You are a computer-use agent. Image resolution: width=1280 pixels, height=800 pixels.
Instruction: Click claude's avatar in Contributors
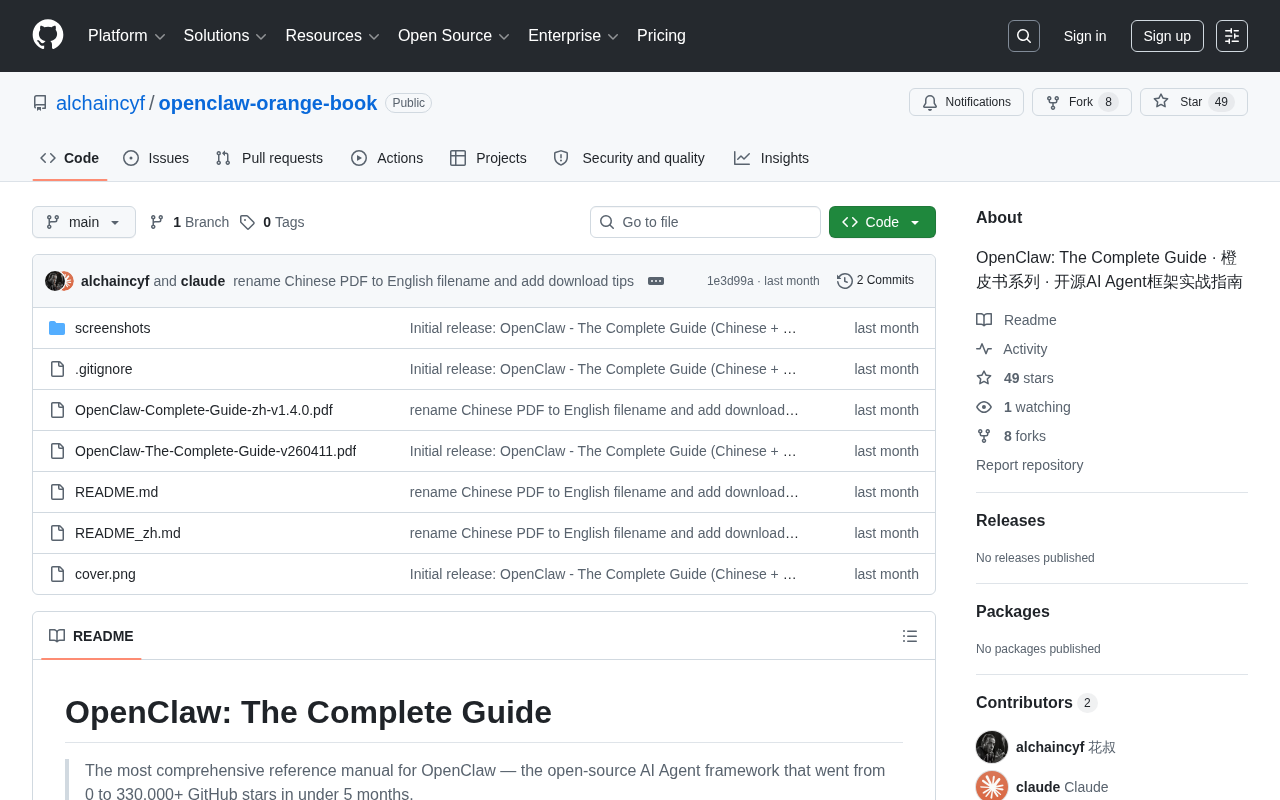(x=992, y=787)
